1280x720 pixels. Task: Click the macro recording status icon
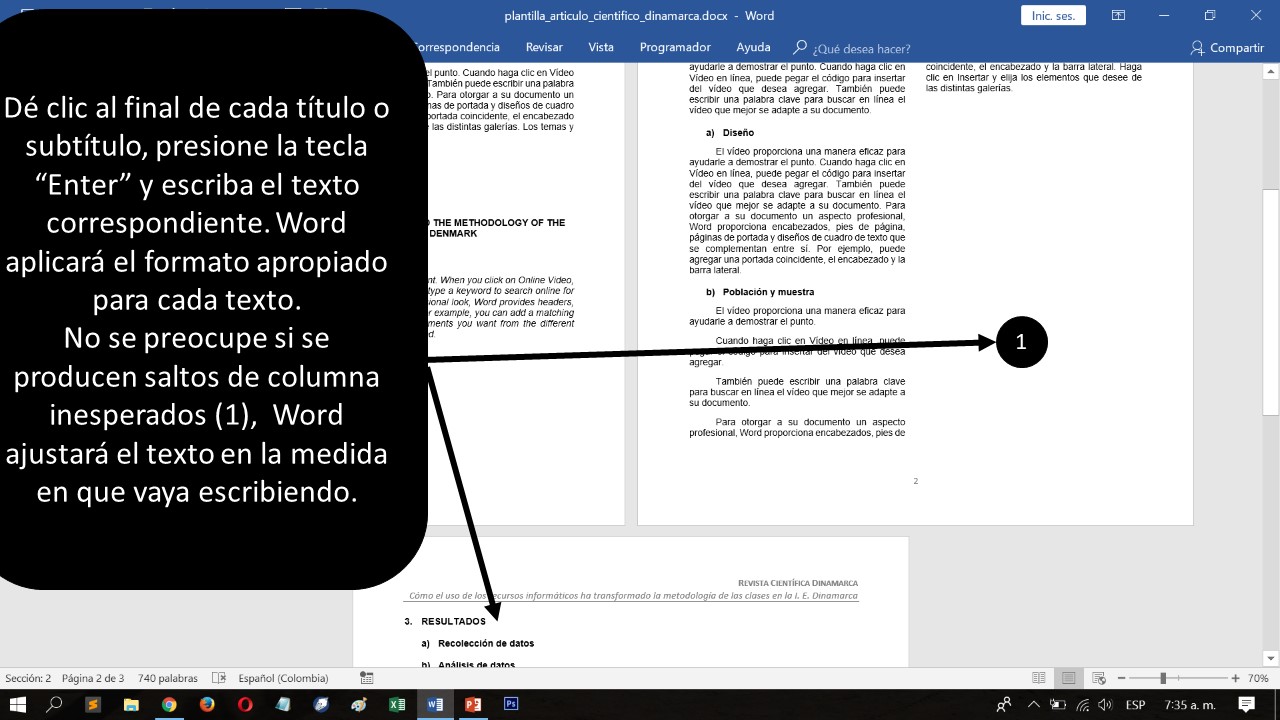(x=367, y=678)
